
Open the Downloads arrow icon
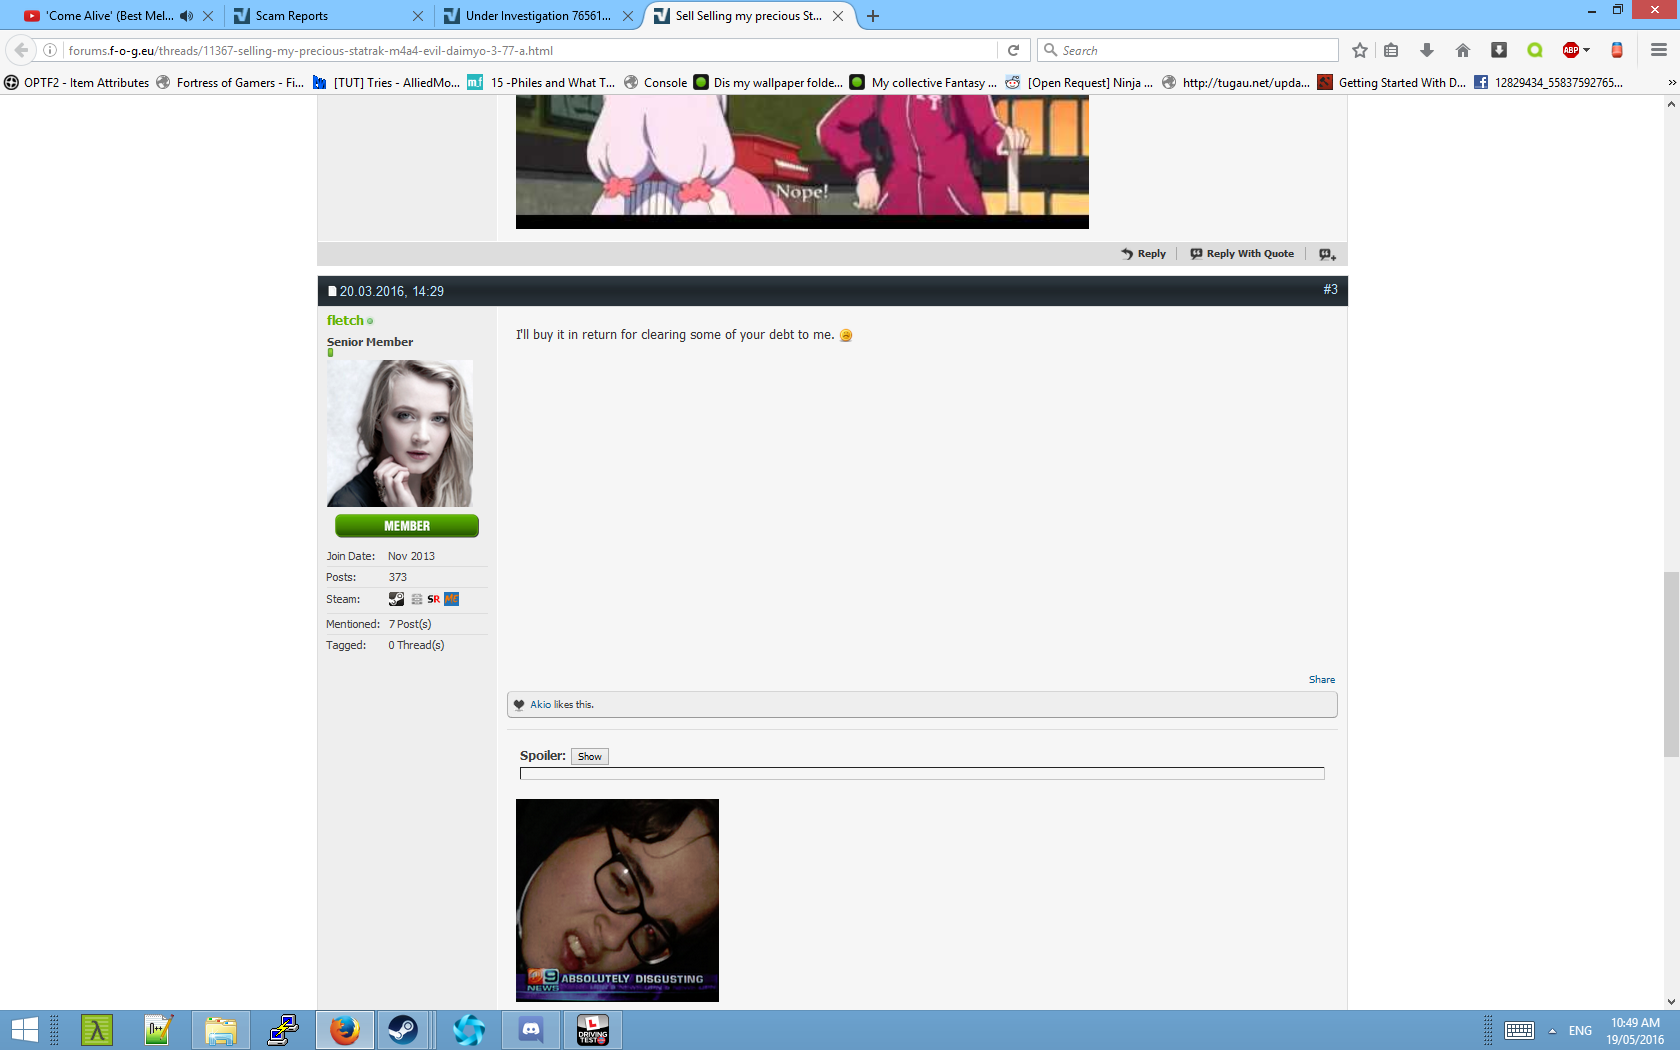[x=1427, y=50]
